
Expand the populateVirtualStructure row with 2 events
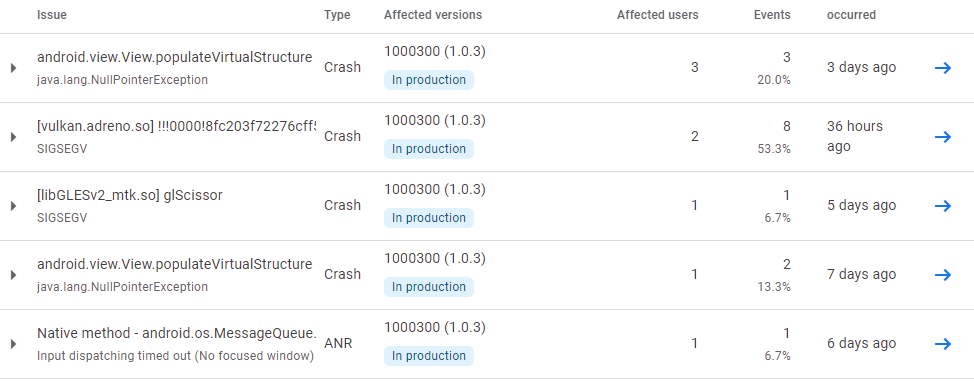14,275
